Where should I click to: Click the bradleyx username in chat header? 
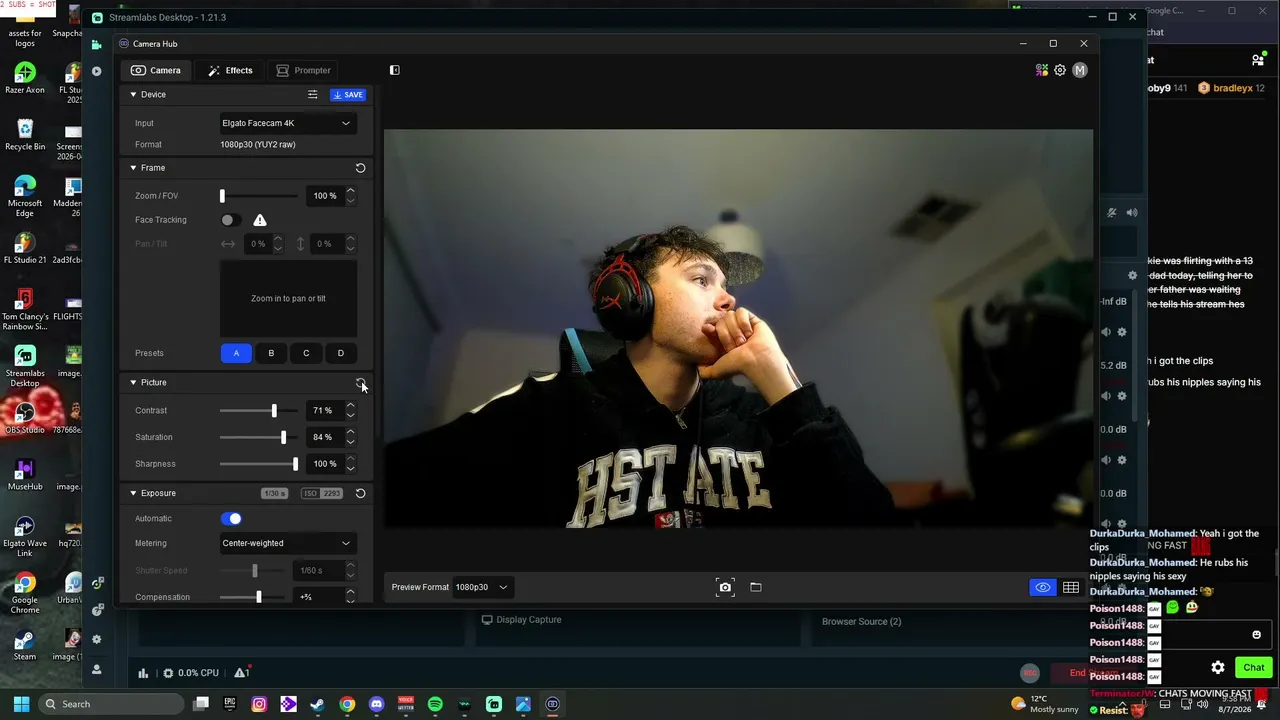(x=1232, y=88)
